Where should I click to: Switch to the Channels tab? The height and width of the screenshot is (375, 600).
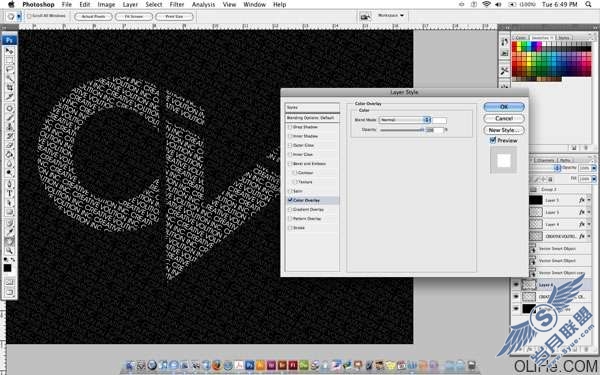tap(545, 160)
